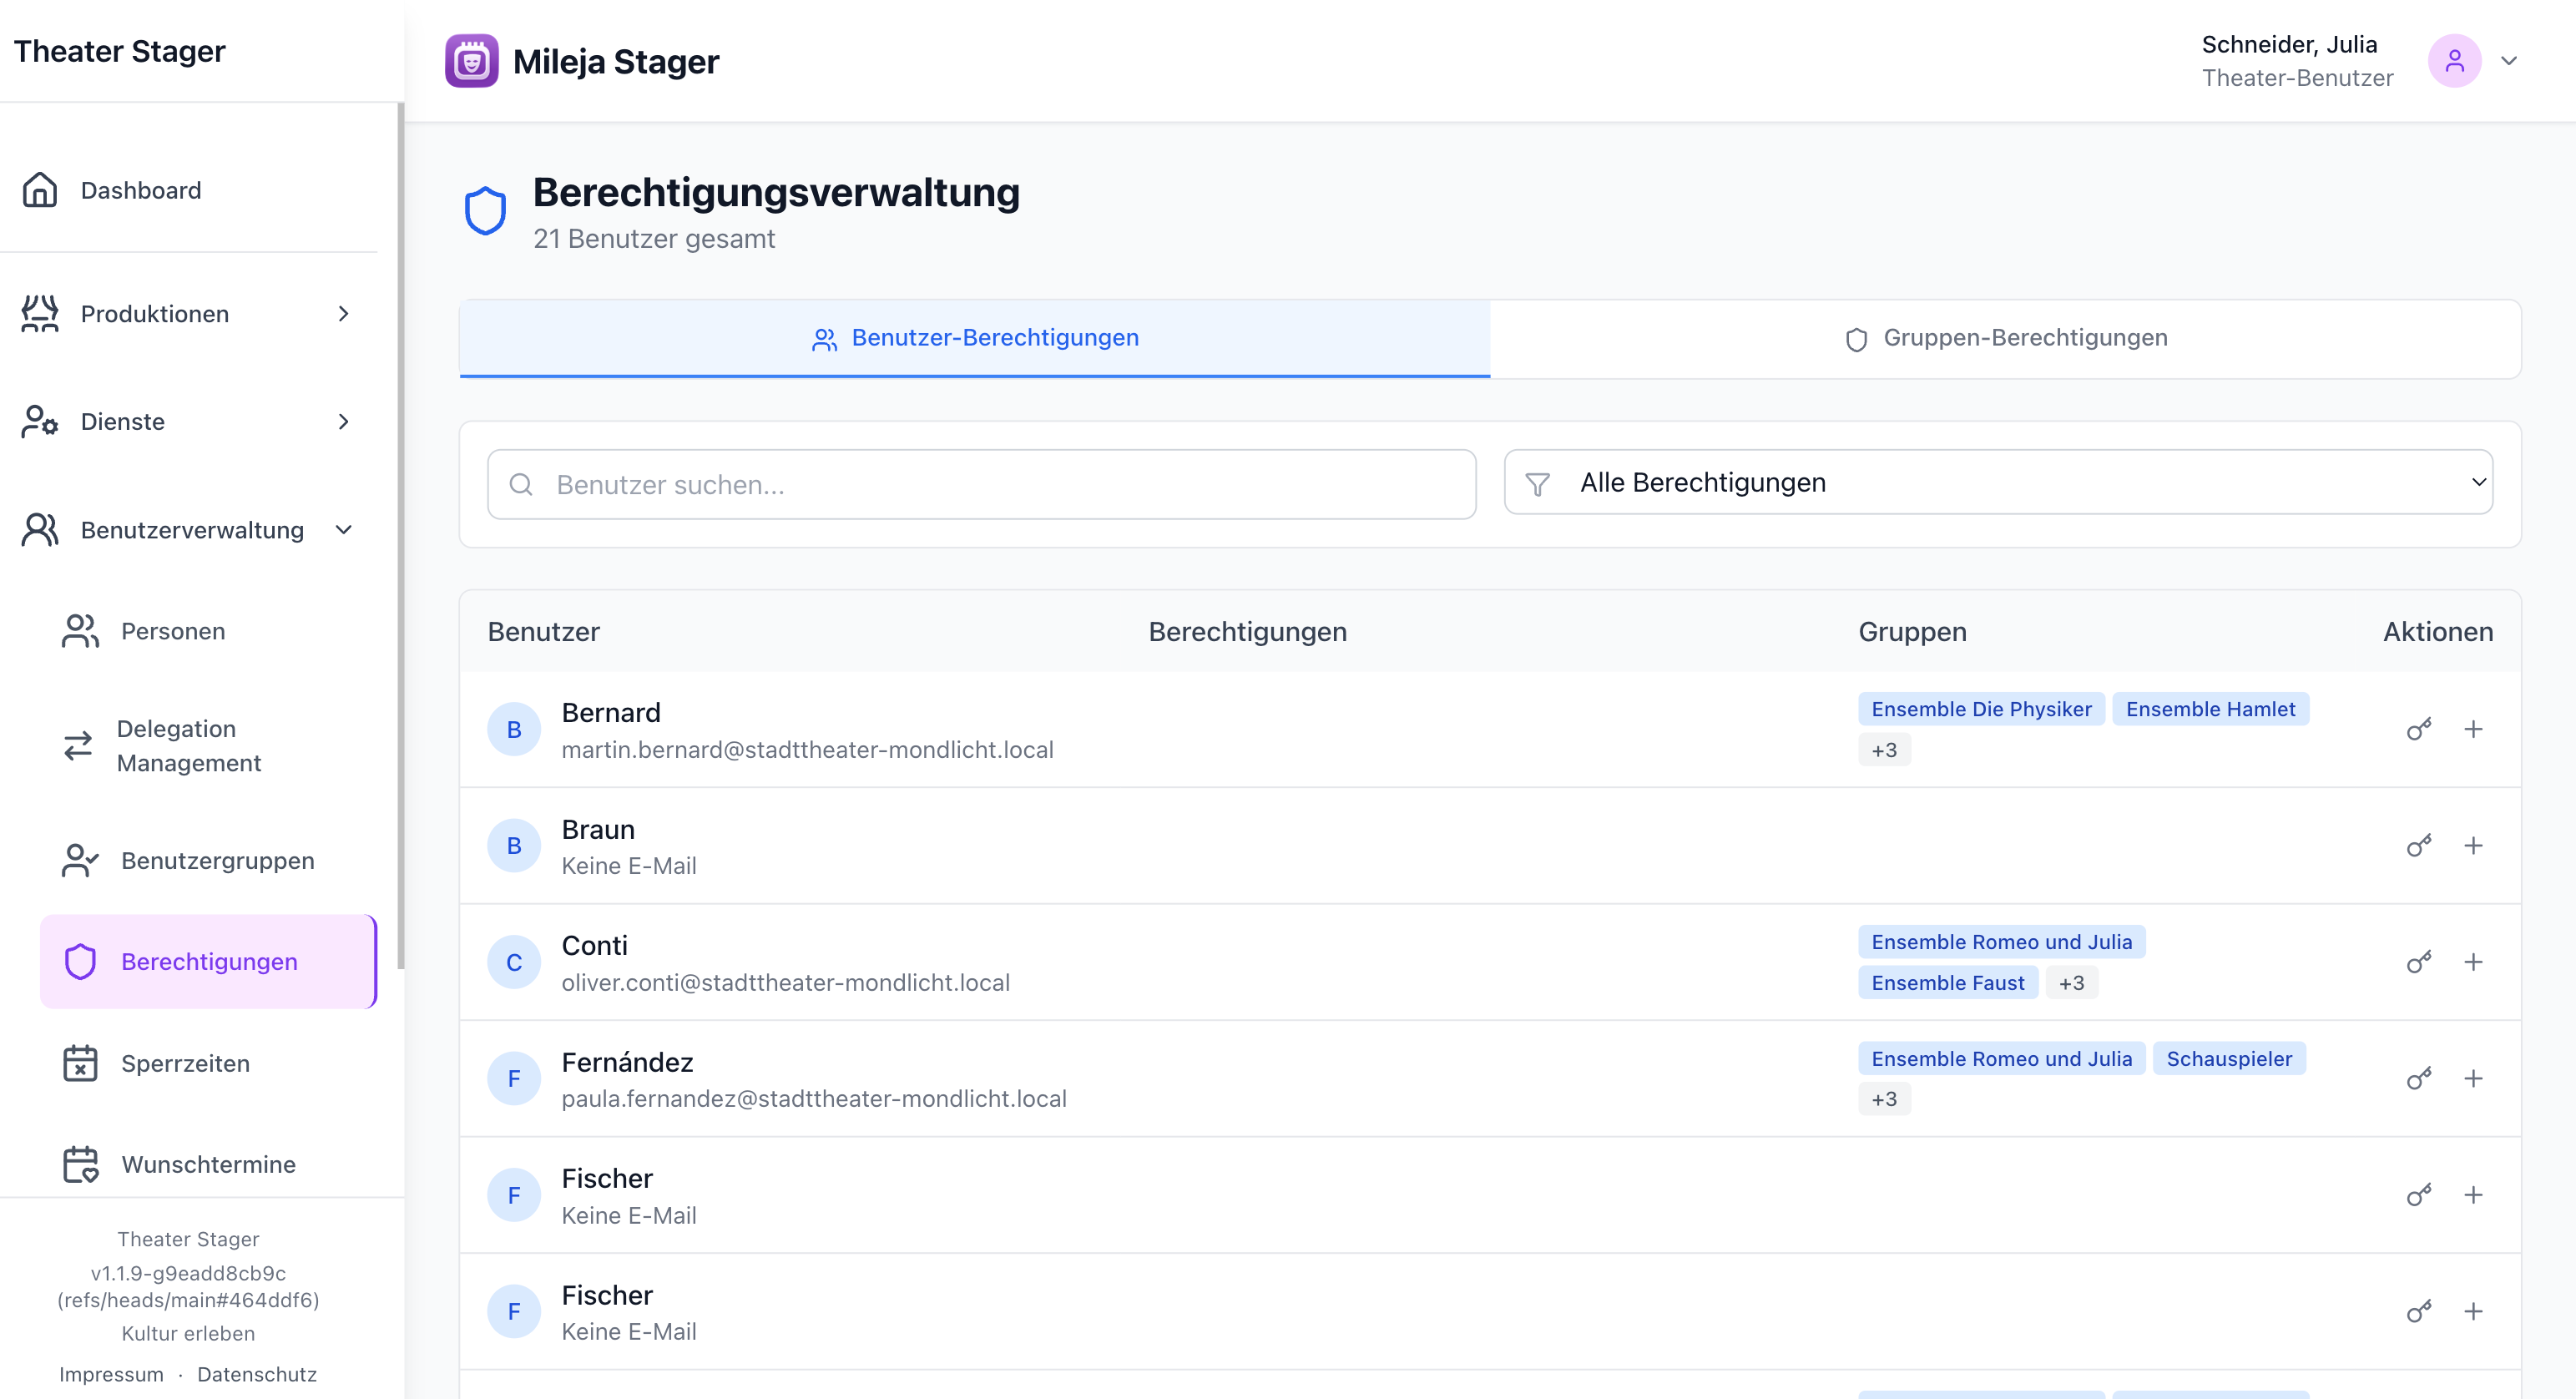Open Dashboard from the sidebar
The image size is (2576, 1399).
[x=140, y=190]
